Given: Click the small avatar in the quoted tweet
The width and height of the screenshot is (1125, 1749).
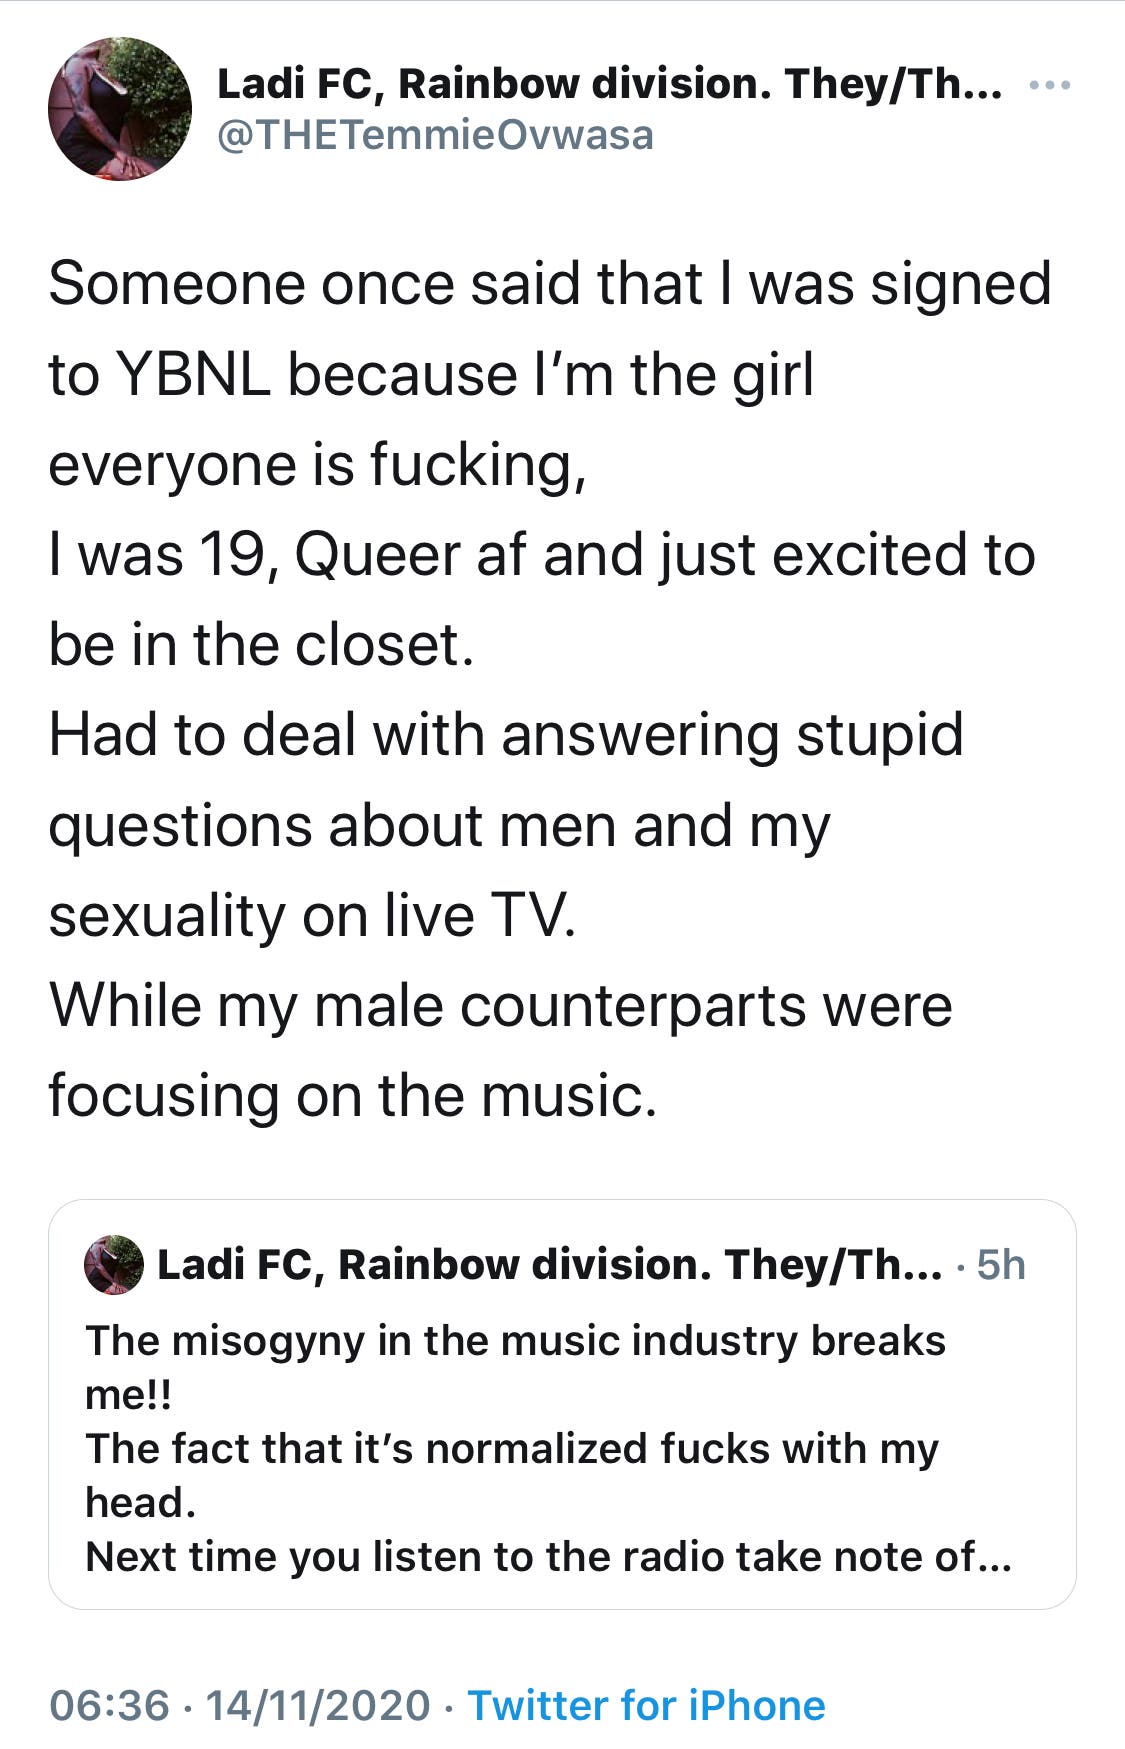Looking at the screenshot, I should click(114, 1264).
